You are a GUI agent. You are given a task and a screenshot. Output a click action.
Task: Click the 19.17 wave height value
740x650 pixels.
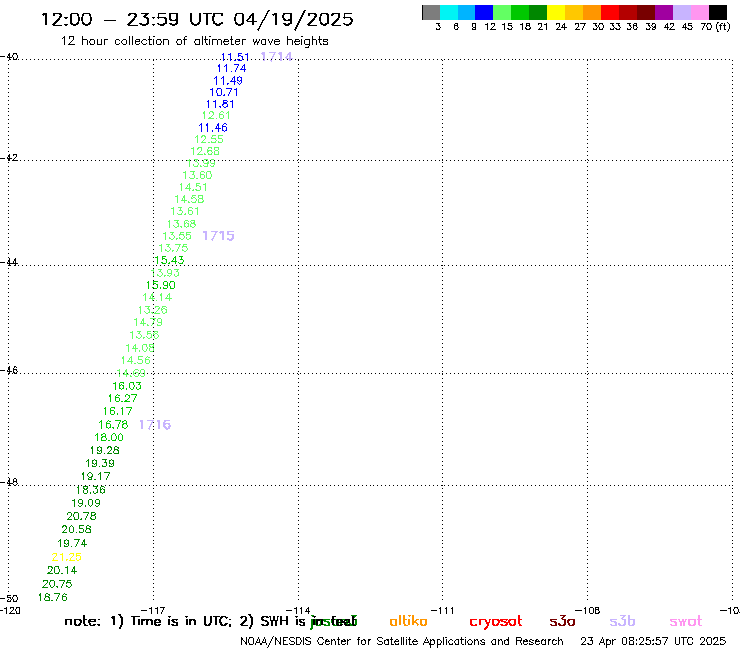pyautogui.click(x=95, y=477)
